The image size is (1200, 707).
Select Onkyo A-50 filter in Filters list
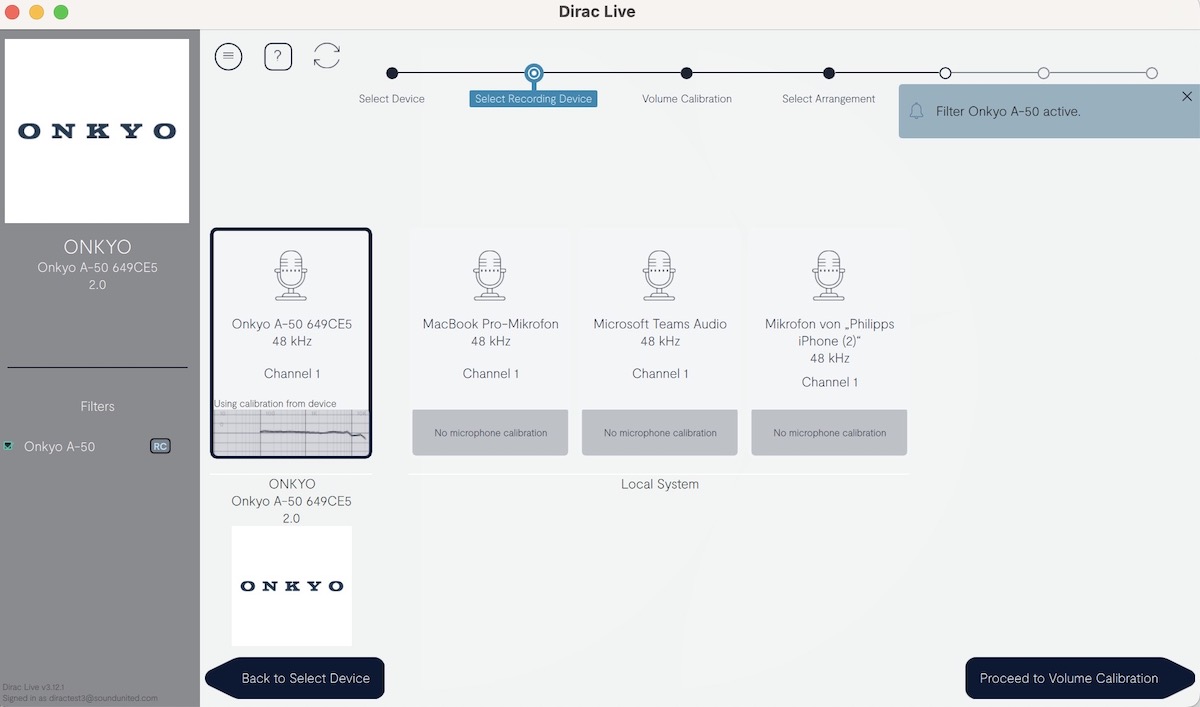click(x=60, y=447)
